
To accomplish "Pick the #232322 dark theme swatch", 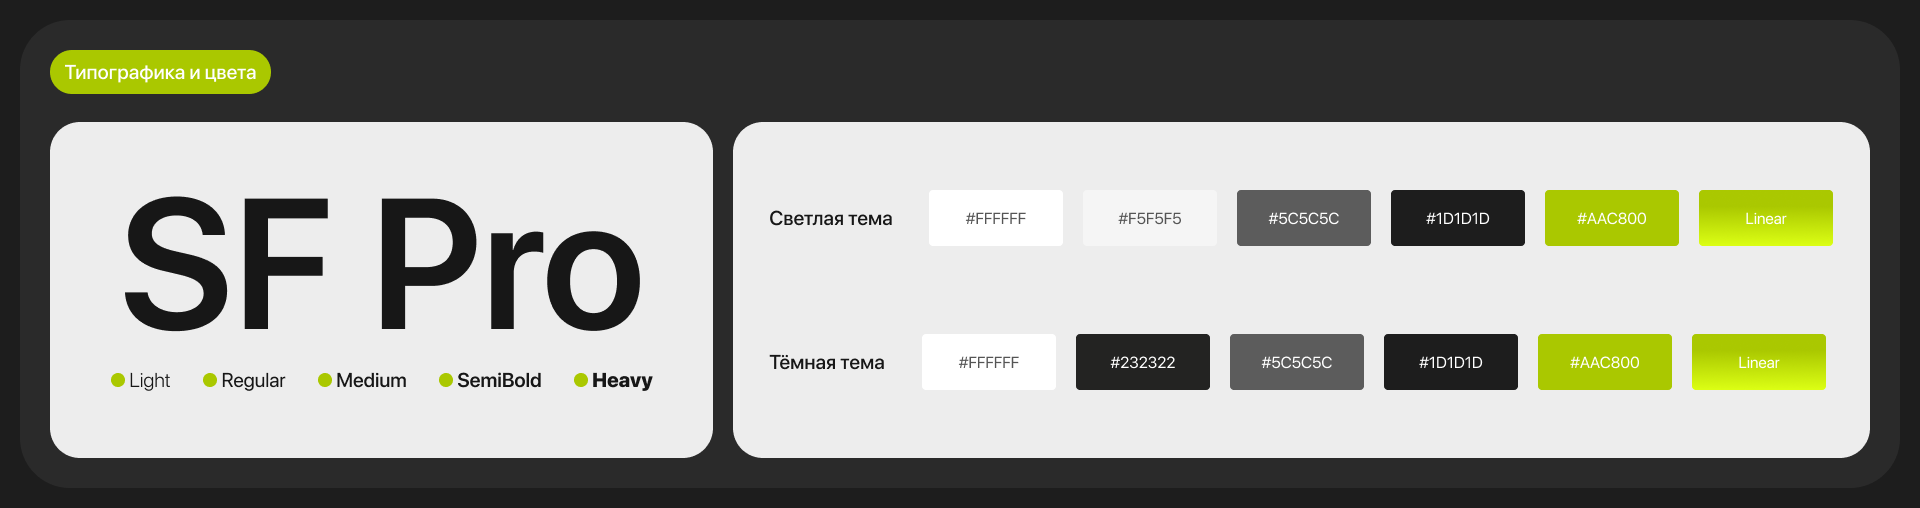I will point(1142,362).
